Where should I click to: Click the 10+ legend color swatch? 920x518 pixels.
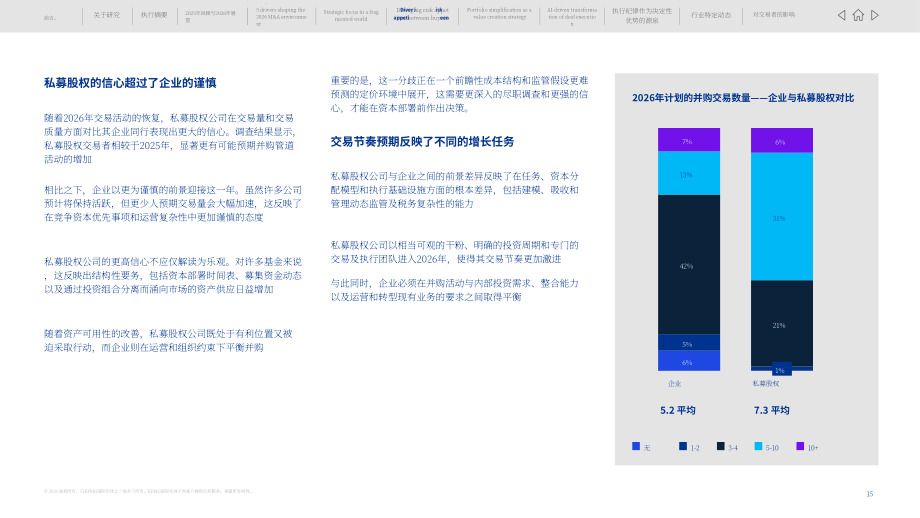coord(800,446)
